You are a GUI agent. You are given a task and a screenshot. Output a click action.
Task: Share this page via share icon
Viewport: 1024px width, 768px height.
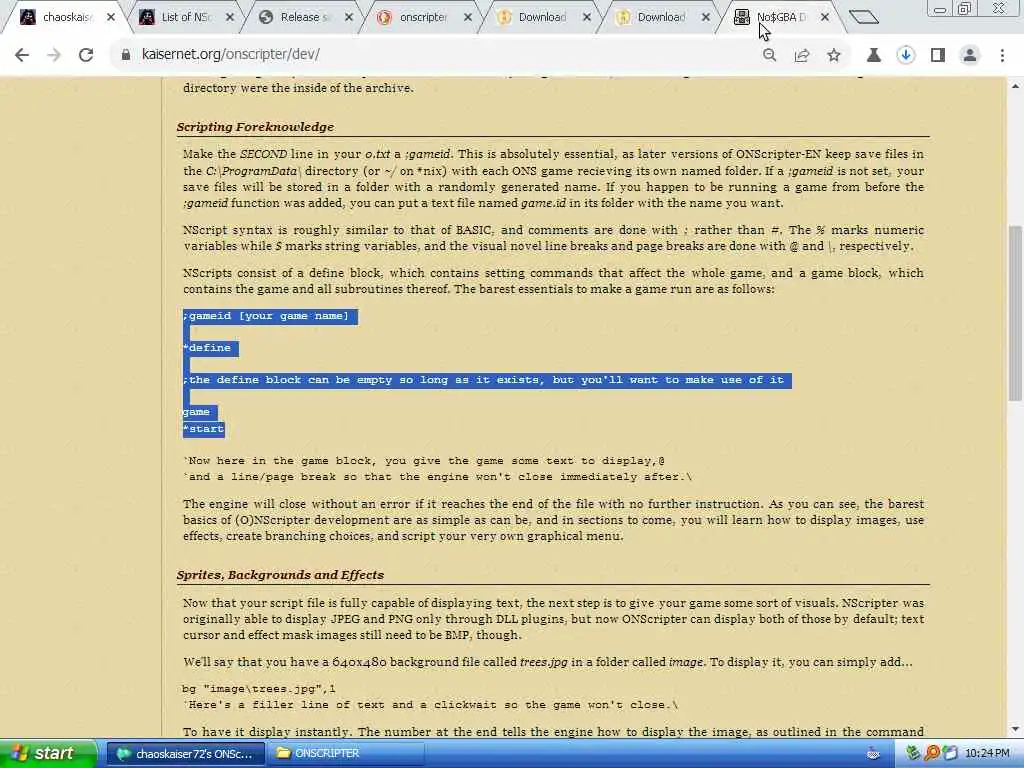pyautogui.click(x=802, y=55)
